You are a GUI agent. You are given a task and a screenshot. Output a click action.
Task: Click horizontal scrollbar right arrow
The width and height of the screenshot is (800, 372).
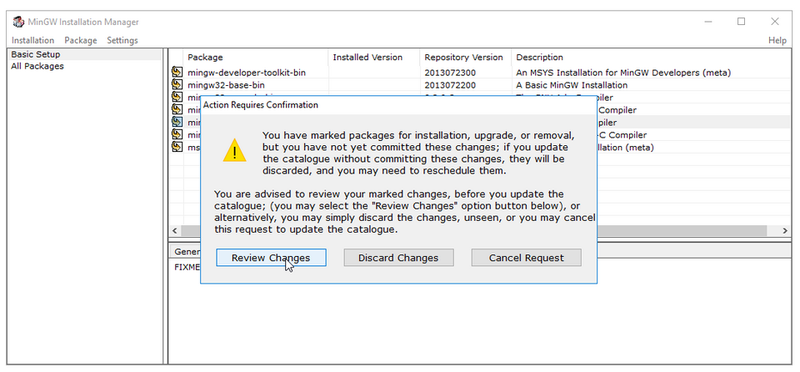[x=786, y=231]
